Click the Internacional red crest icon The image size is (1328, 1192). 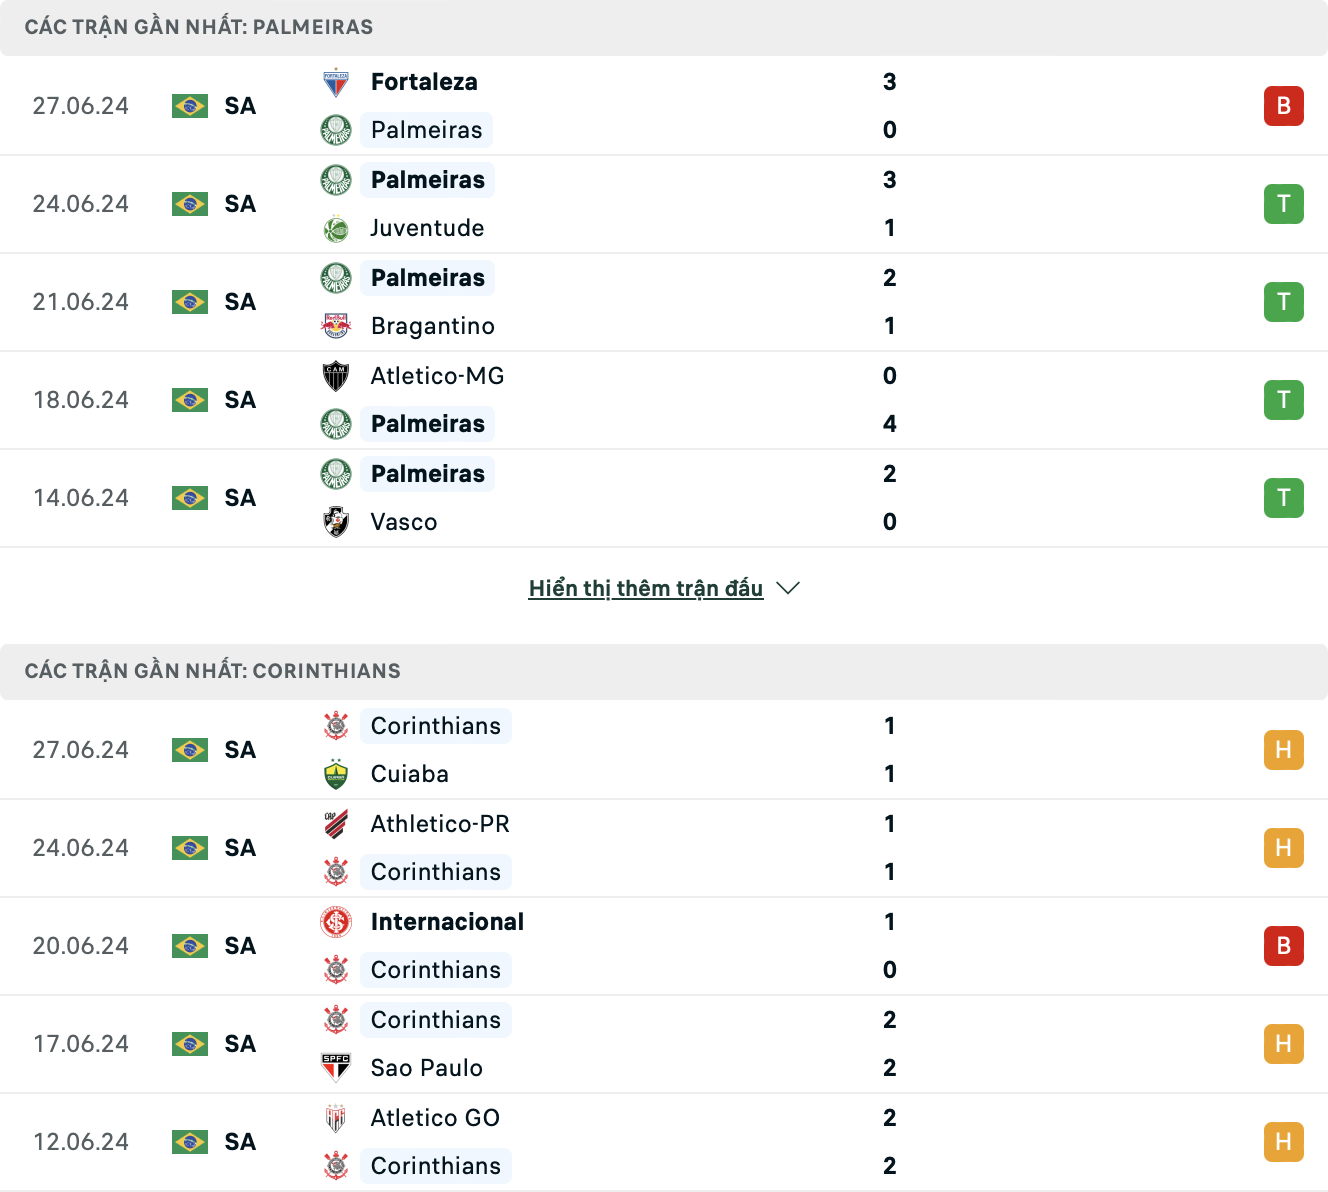[336, 922]
